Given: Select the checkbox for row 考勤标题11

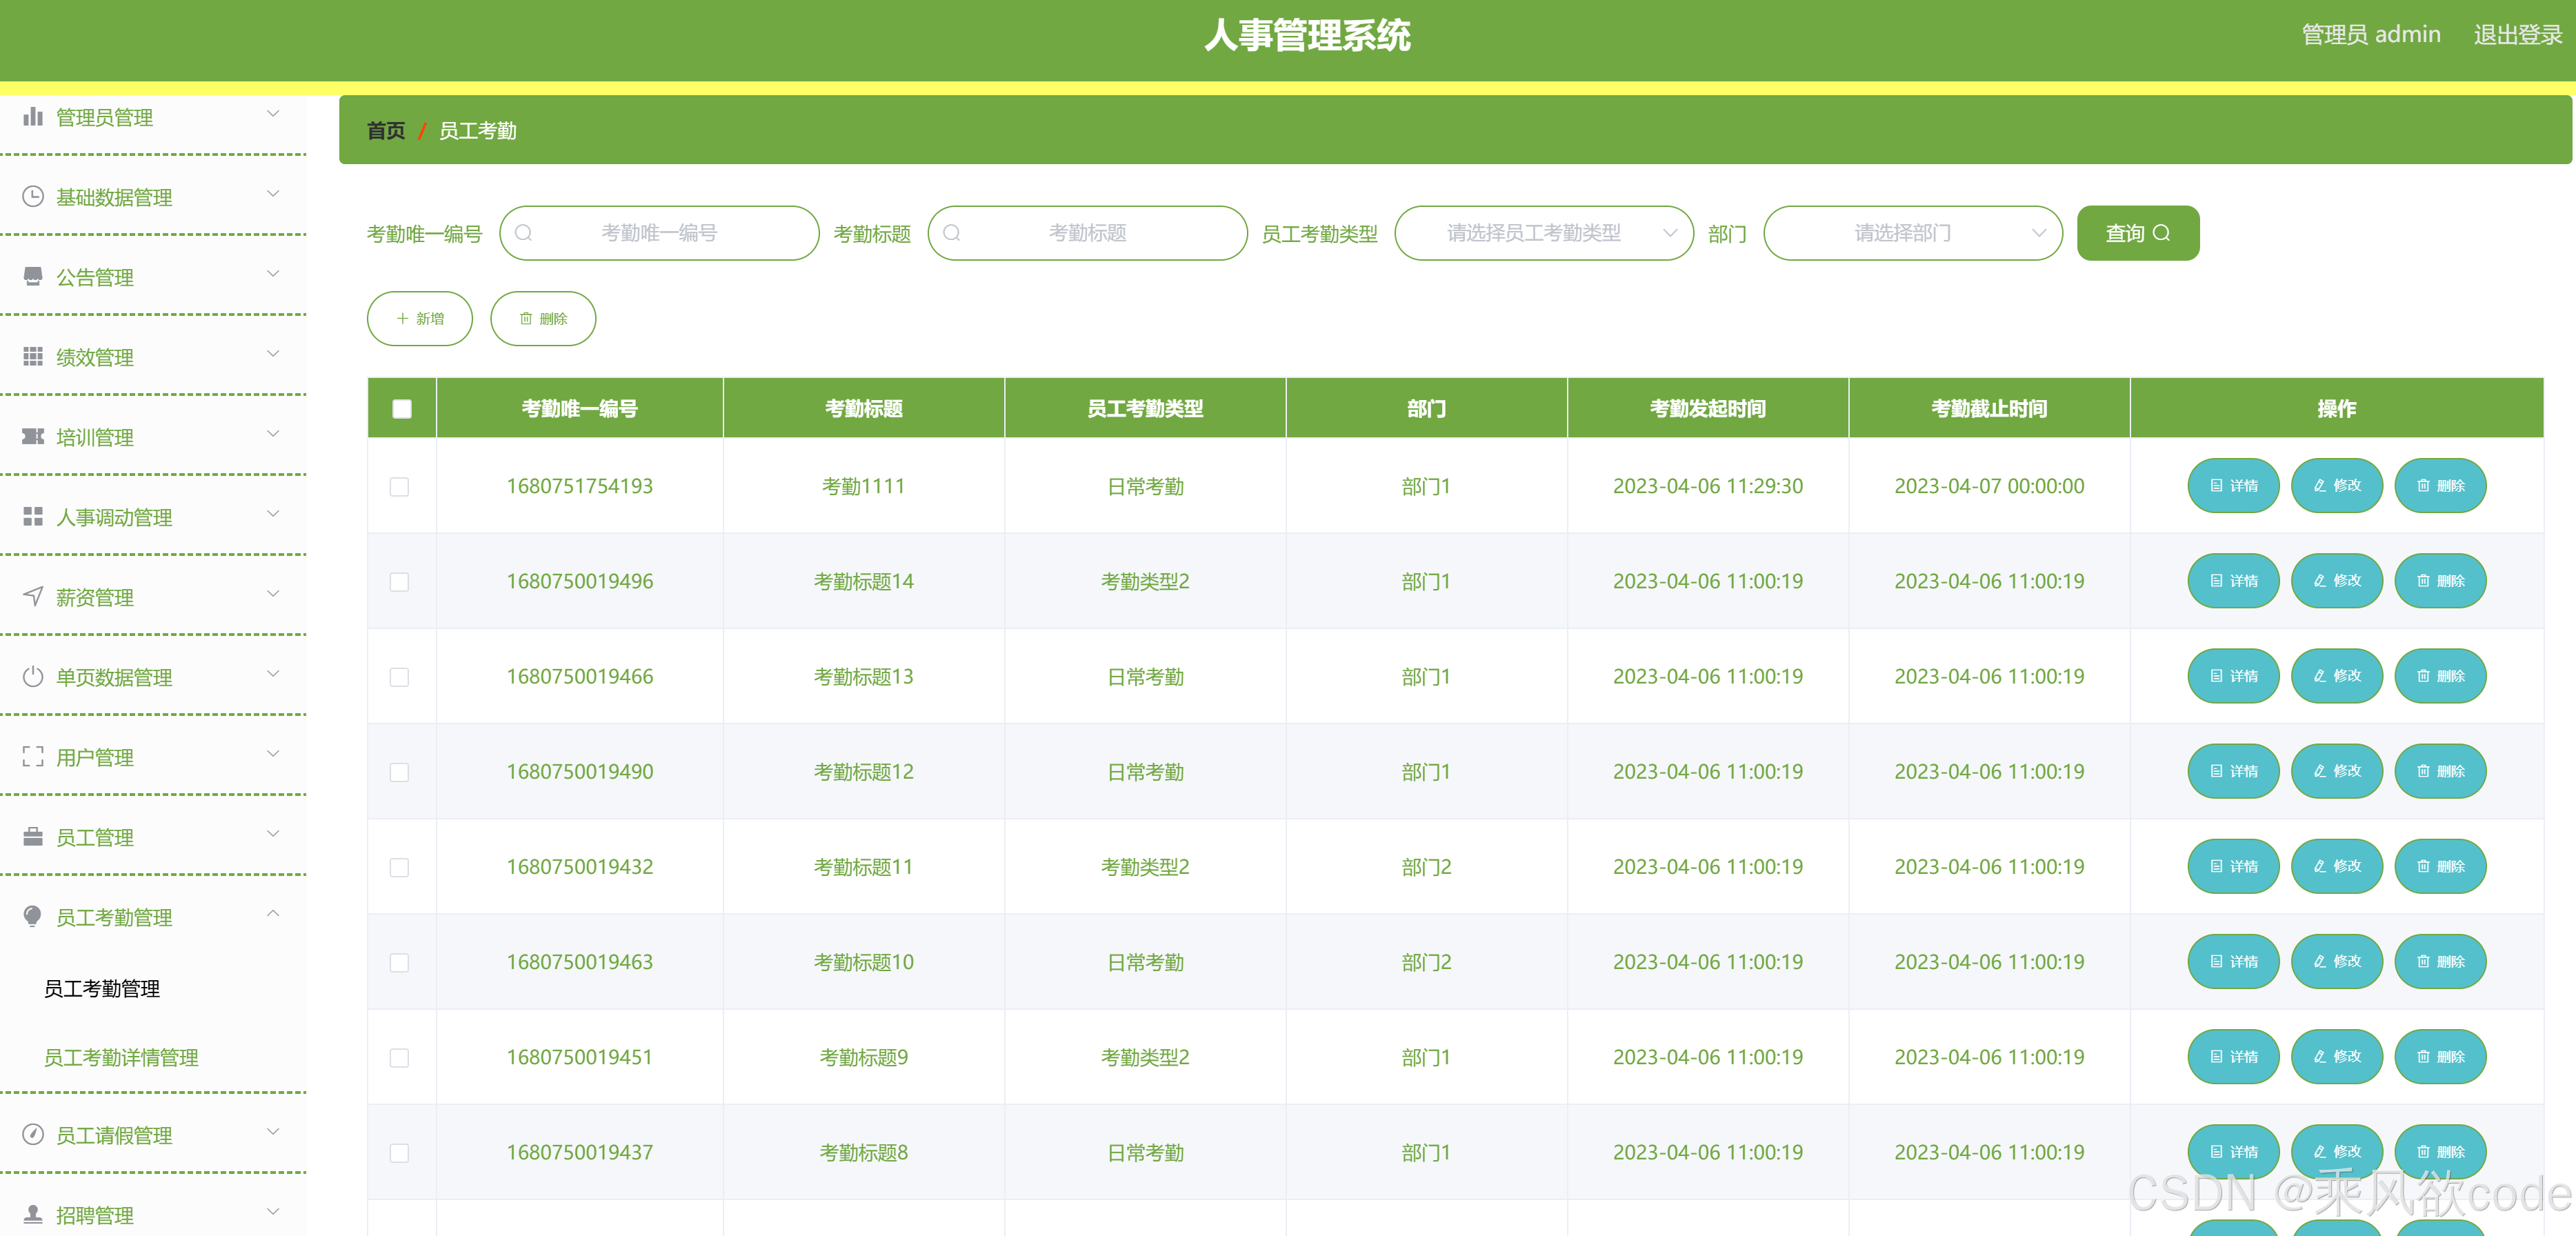Looking at the screenshot, I should click(399, 867).
